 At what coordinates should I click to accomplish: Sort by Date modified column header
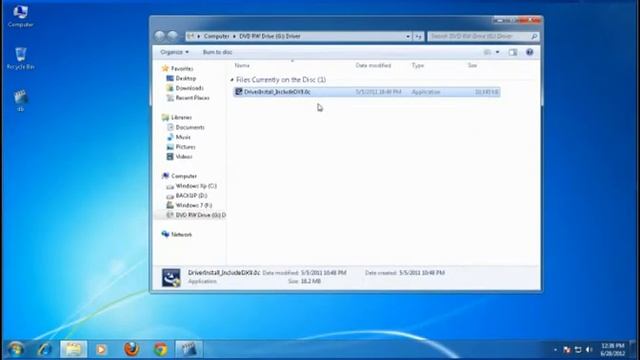pyautogui.click(x=373, y=65)
